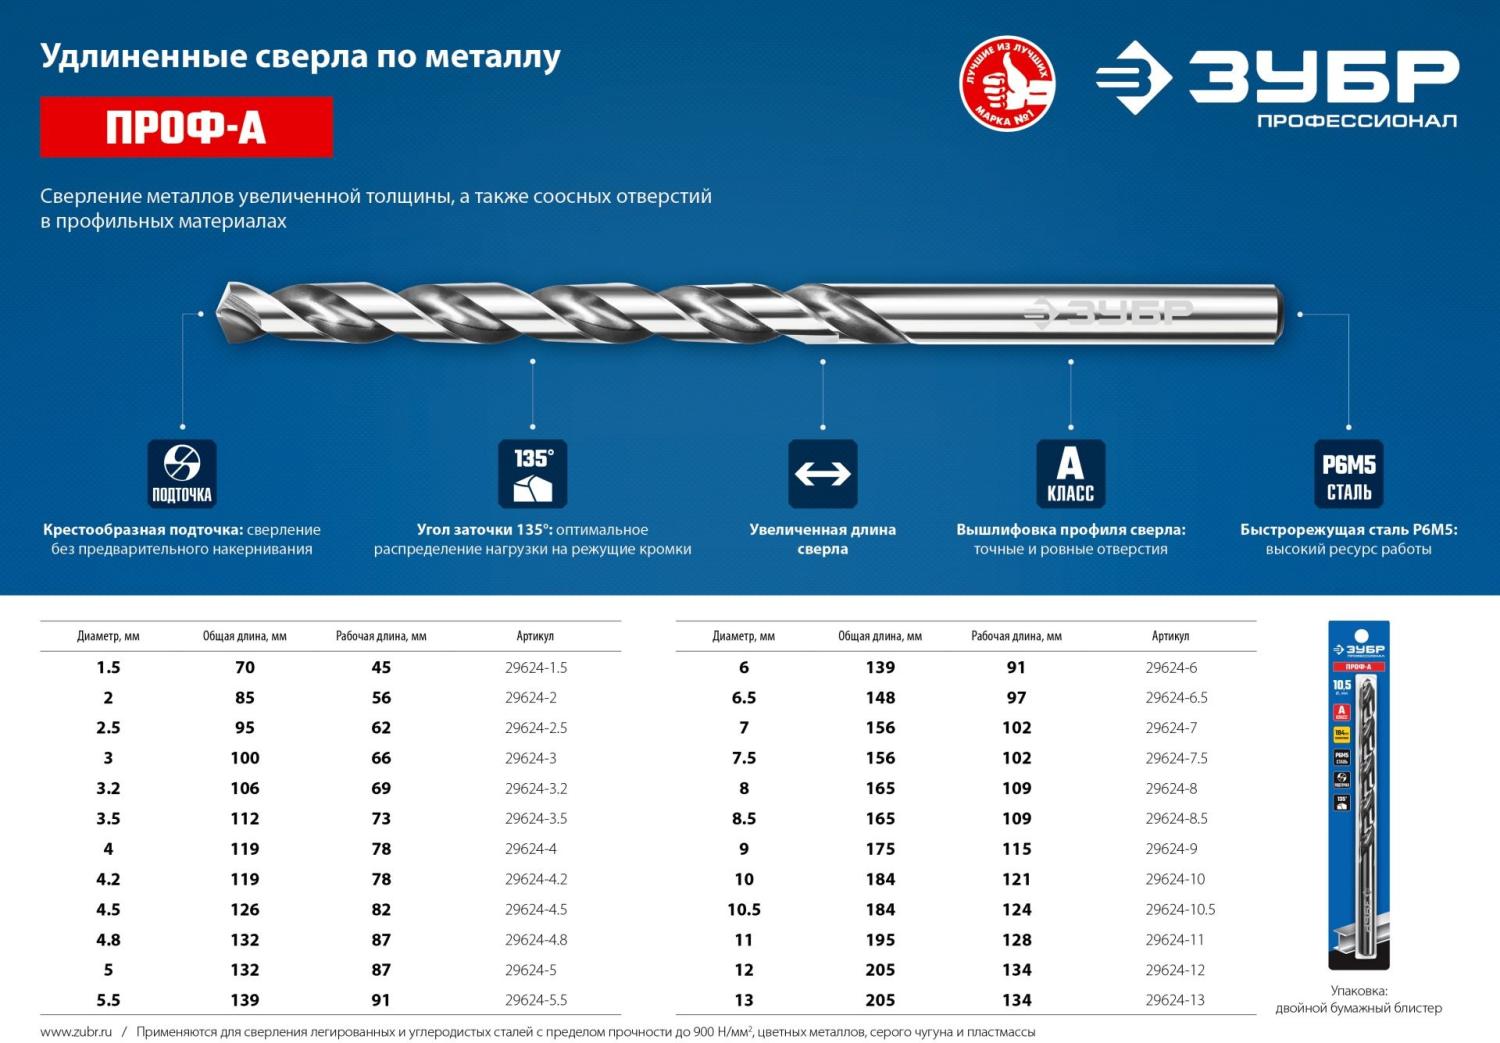Viewport: 1500px width, 1043px height.
Task: Click the title Удлиненные сверла по металлу
Action: 300,56
